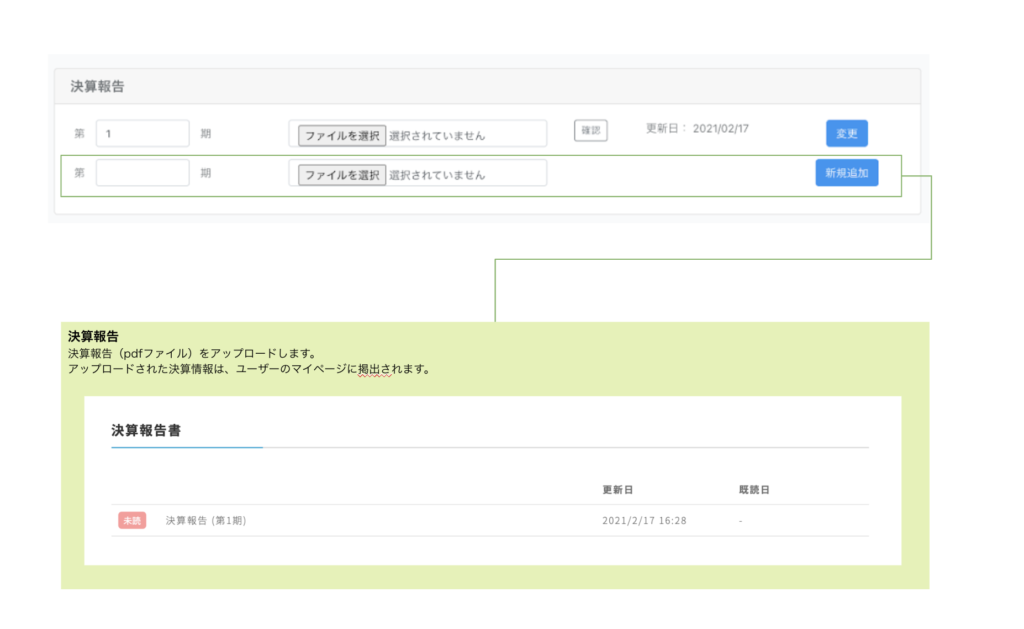The height and width of the screenshot is (629, 1024).
Task: Click the blue 新規追加 button
Action: coord(846,173)
